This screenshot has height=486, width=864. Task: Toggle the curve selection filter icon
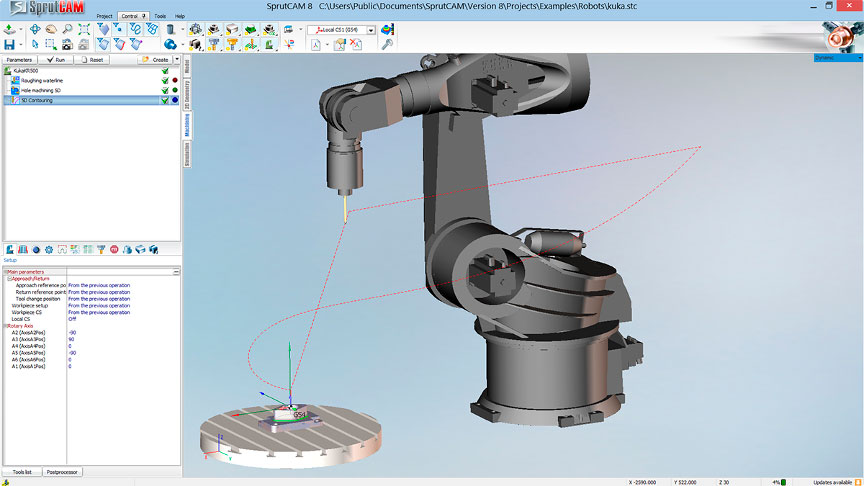[135, 29]
